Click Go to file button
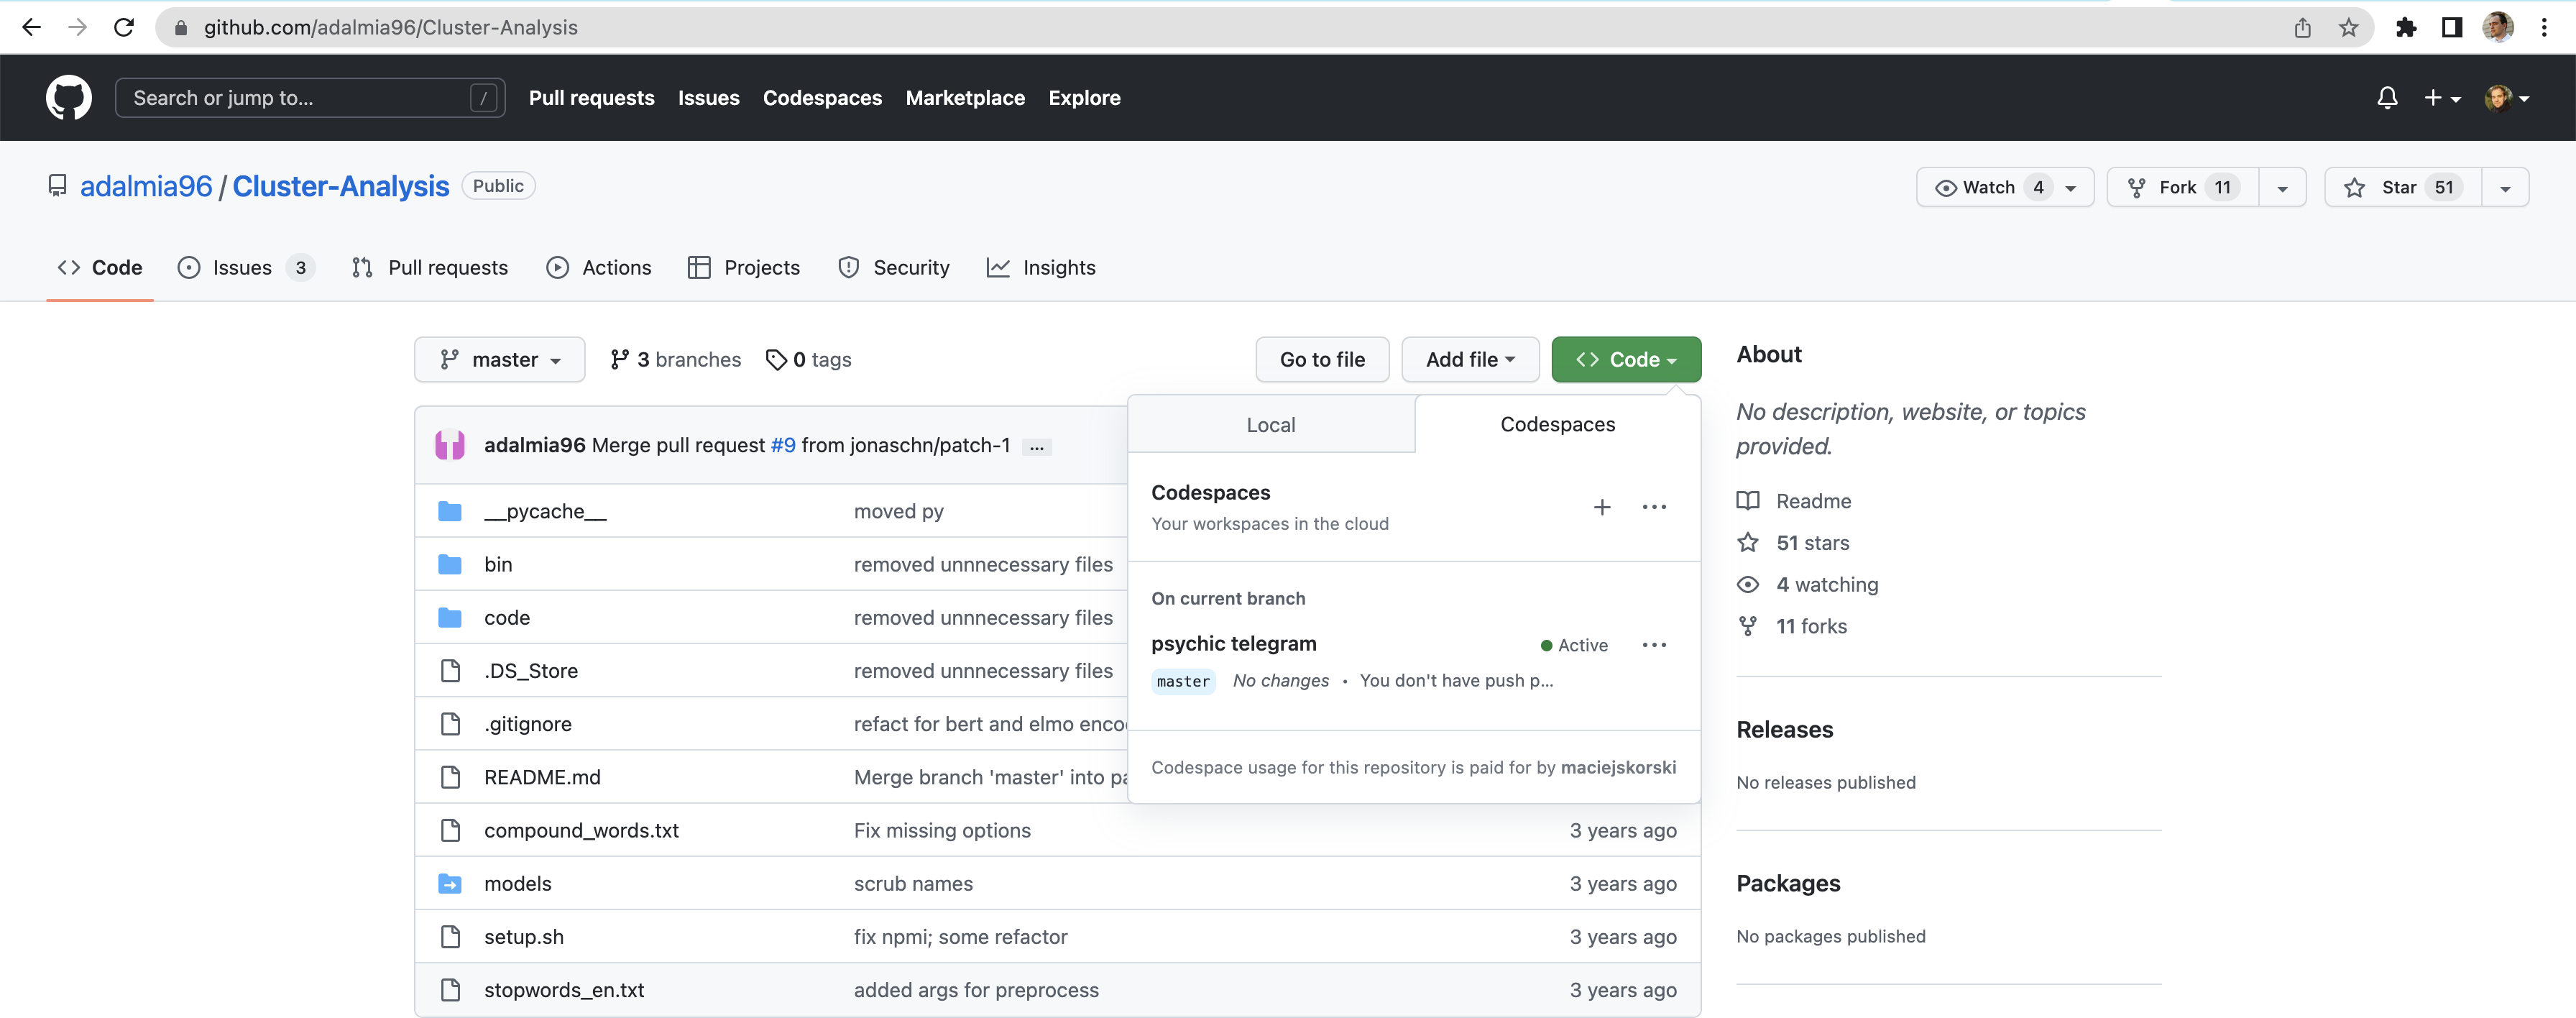Image resolution: width=2576 pixels, height=1018 pixels. coord(1322,359)
